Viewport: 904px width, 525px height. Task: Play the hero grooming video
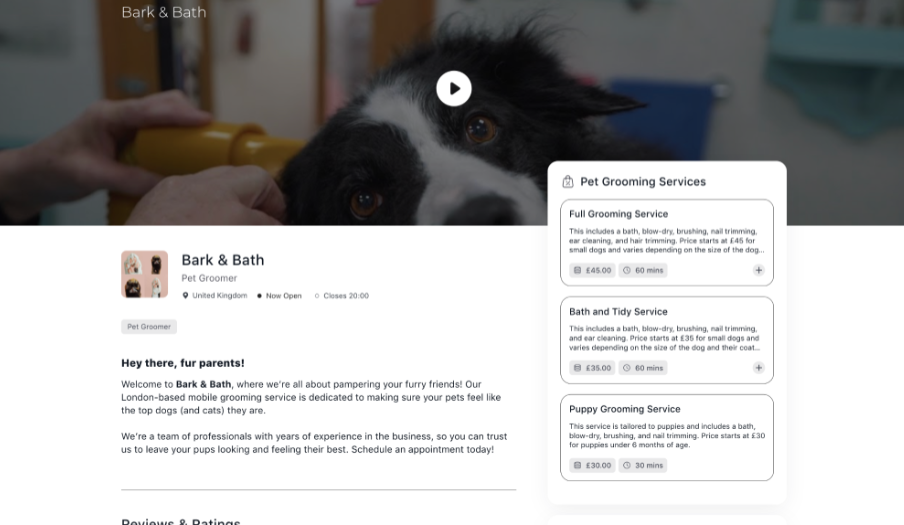point(454,89)
